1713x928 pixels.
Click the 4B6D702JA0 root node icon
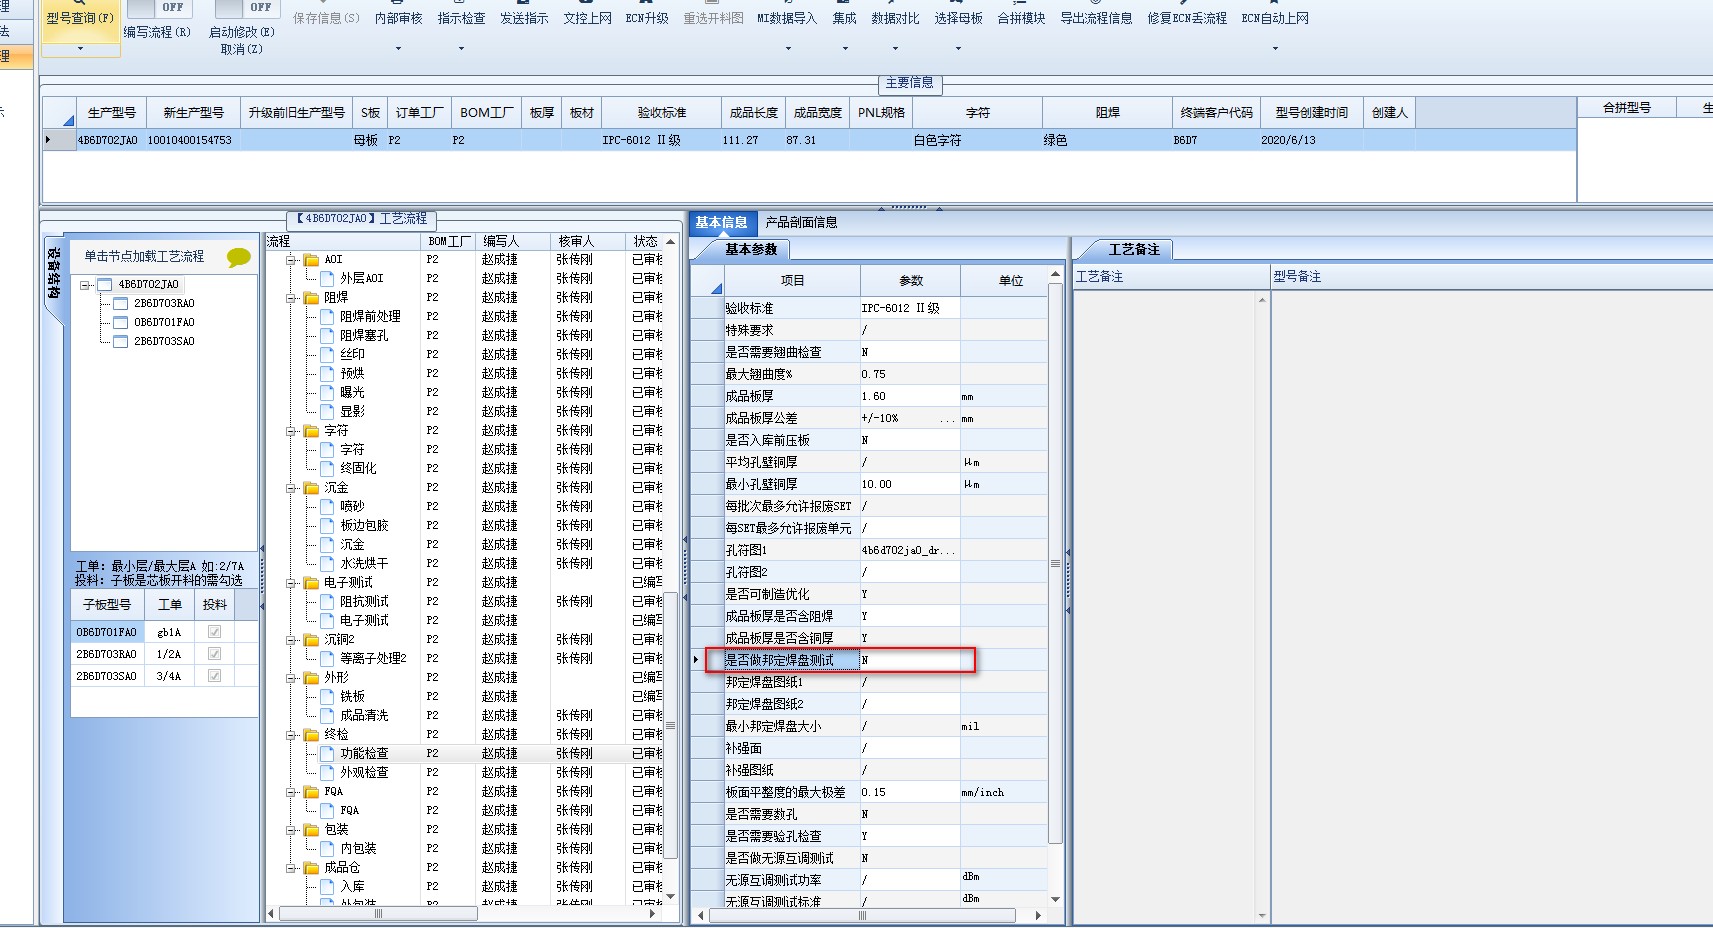tap(104, 284)
